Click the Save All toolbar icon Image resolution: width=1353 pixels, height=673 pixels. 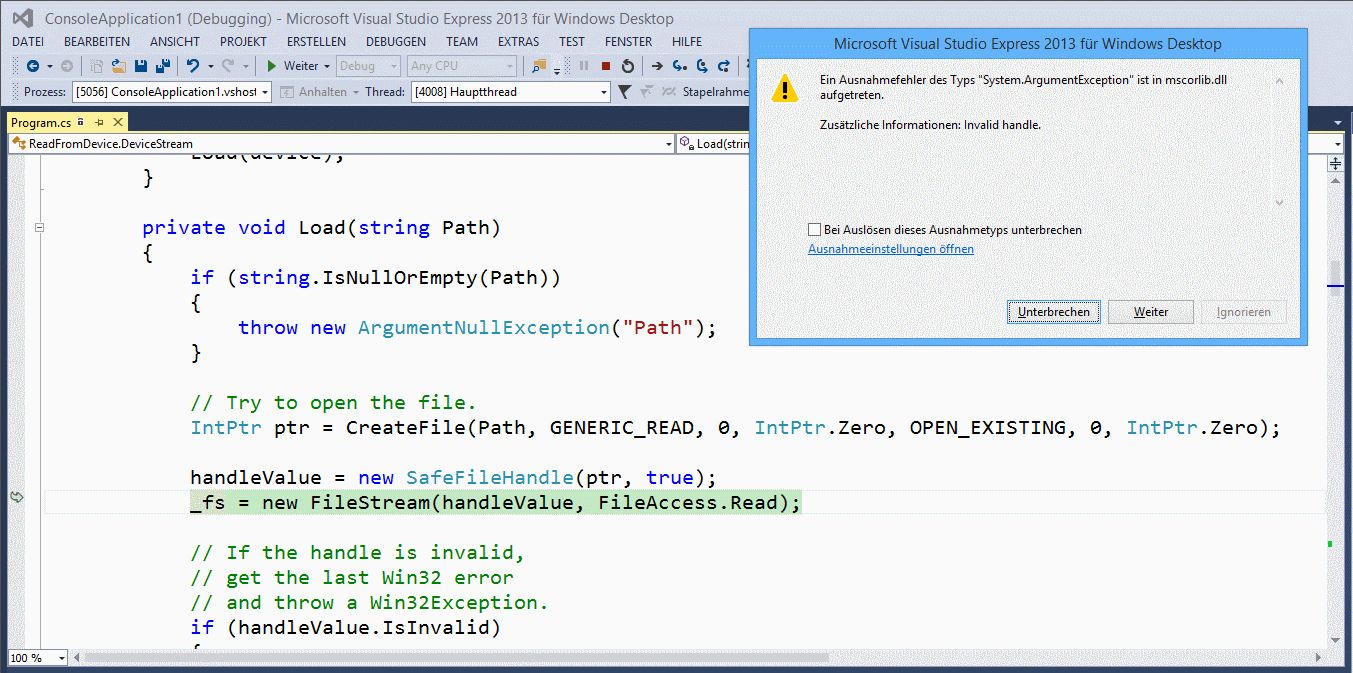coord(160,66)
